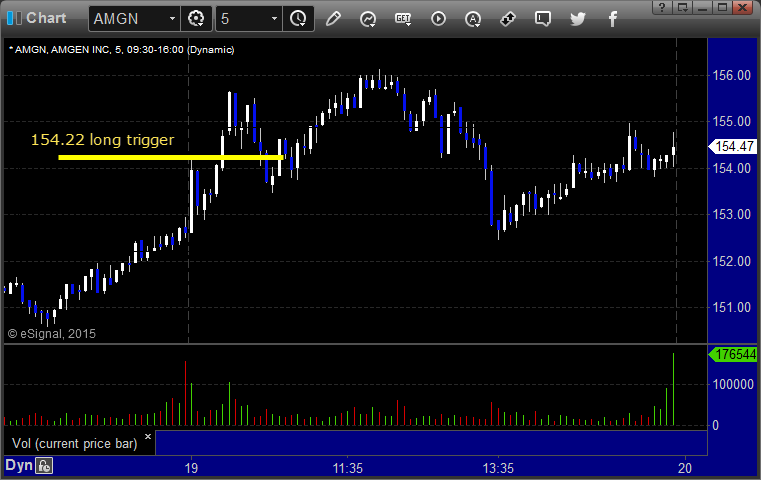
Task: Open the AMGN symbol dropdown
Action: pyautogui.click(x=172, y=19)
